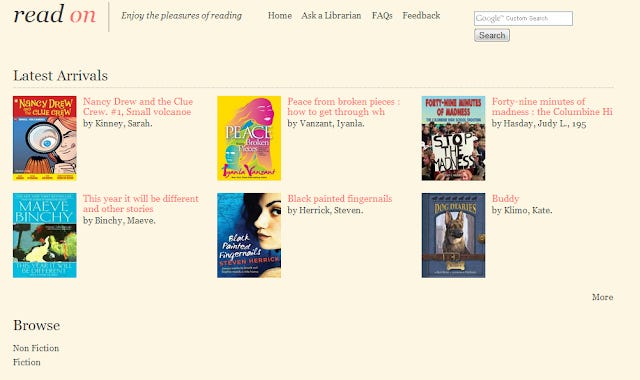The image size is (640, 380).
Task: Open Black painted fingernails title link
Action: pyautogui.click(x=340, y=199)
